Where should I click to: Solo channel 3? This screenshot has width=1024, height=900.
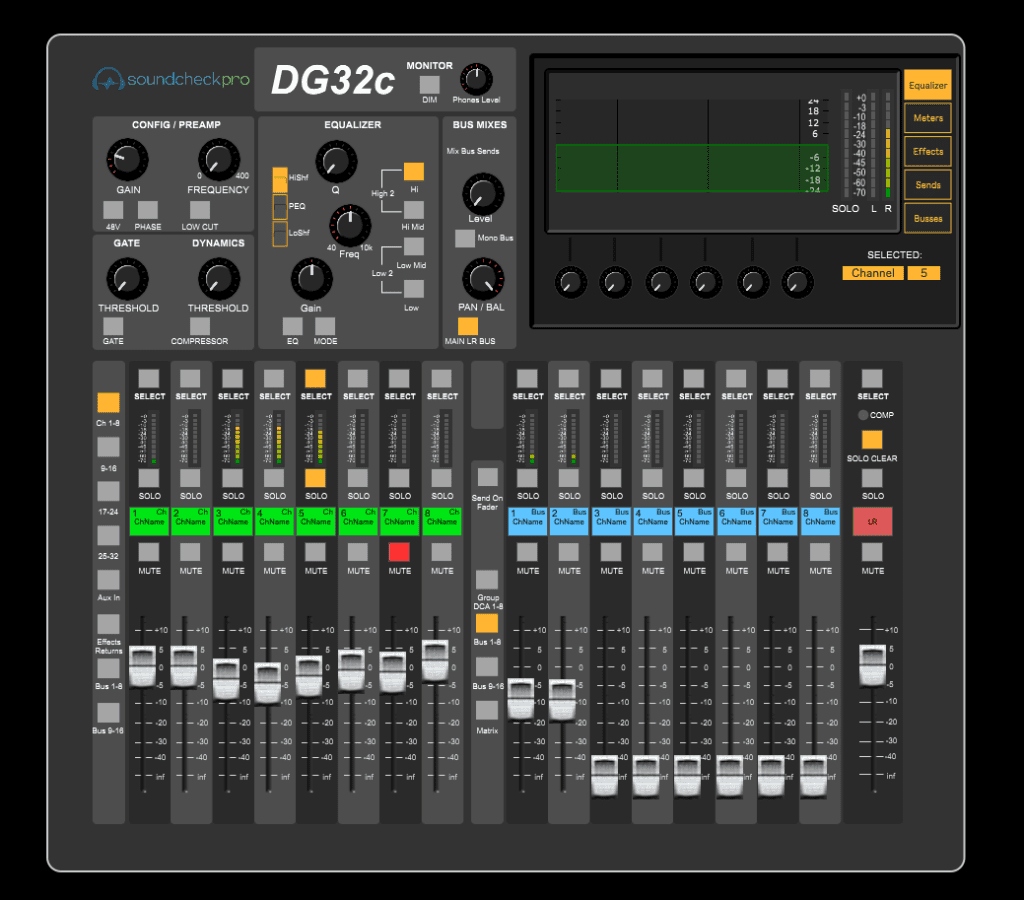pos(232,478)
